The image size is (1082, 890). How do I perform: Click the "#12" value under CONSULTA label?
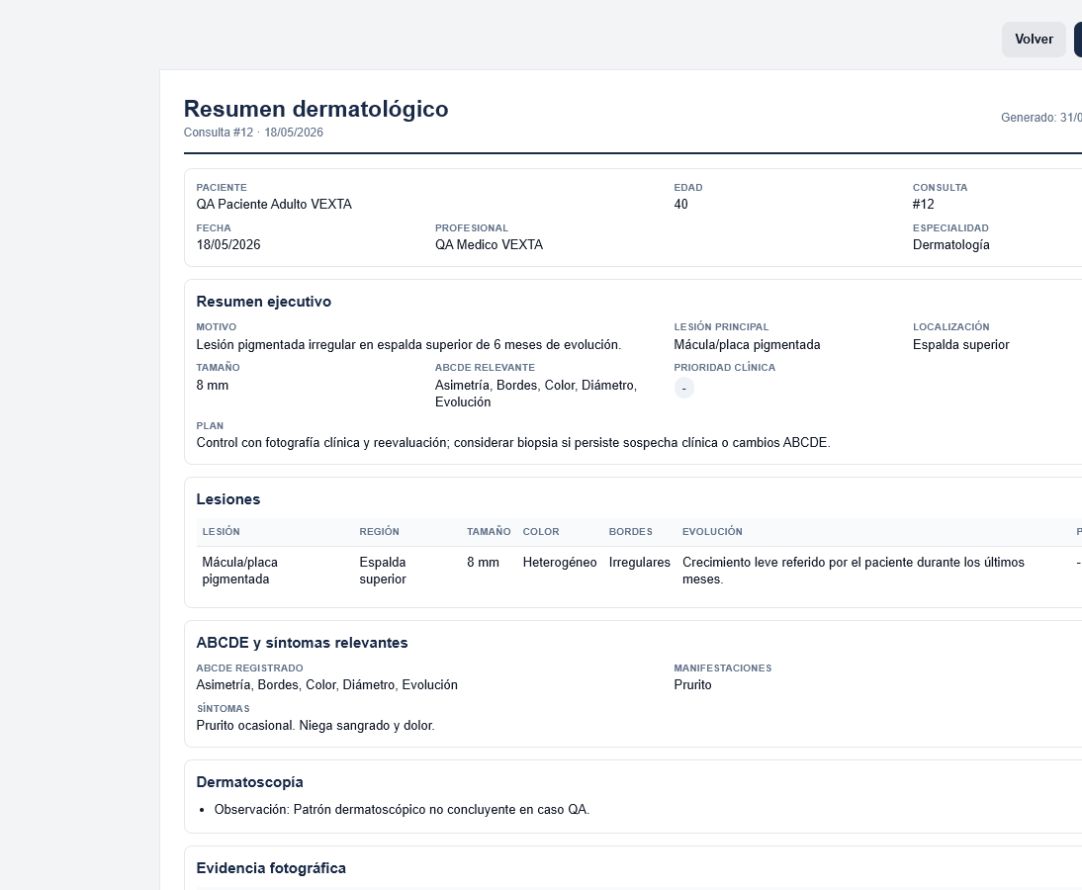[923, 204]
